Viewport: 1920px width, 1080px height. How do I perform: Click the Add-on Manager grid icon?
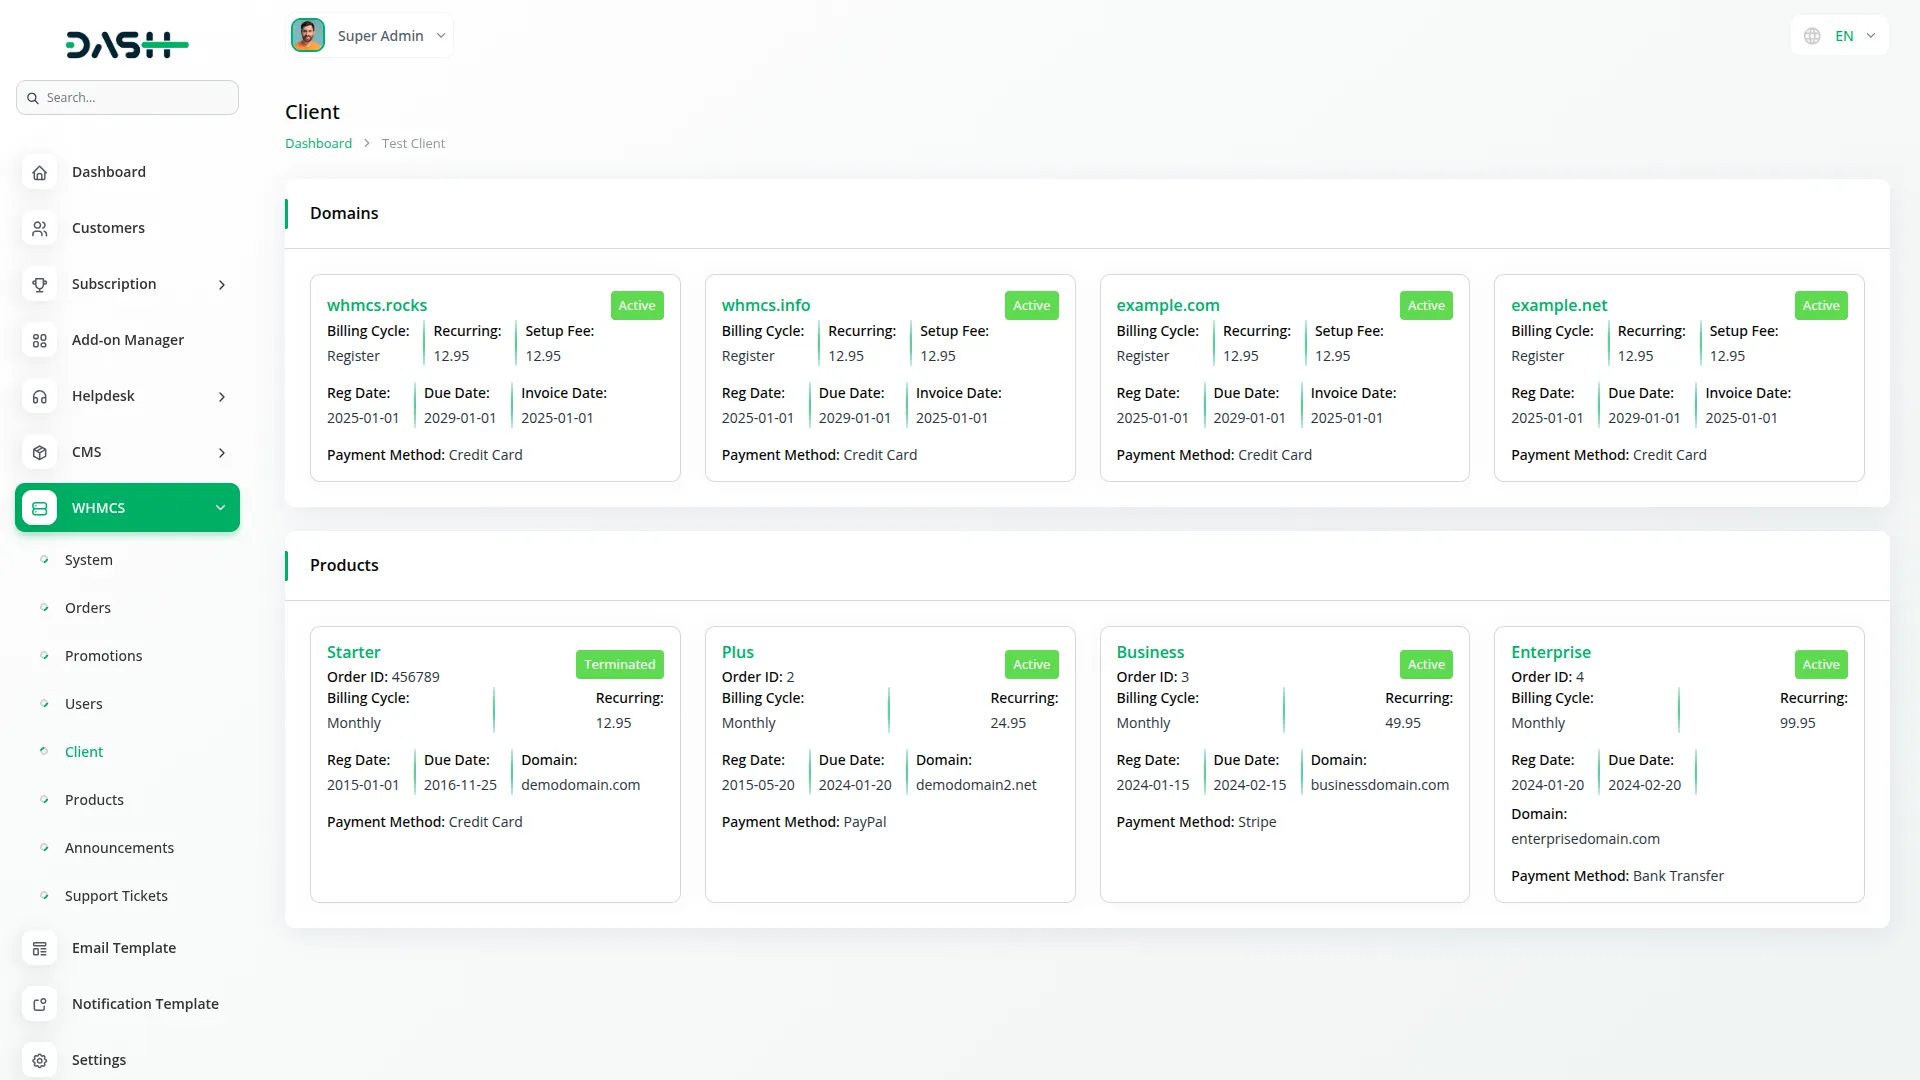point(39,341)
